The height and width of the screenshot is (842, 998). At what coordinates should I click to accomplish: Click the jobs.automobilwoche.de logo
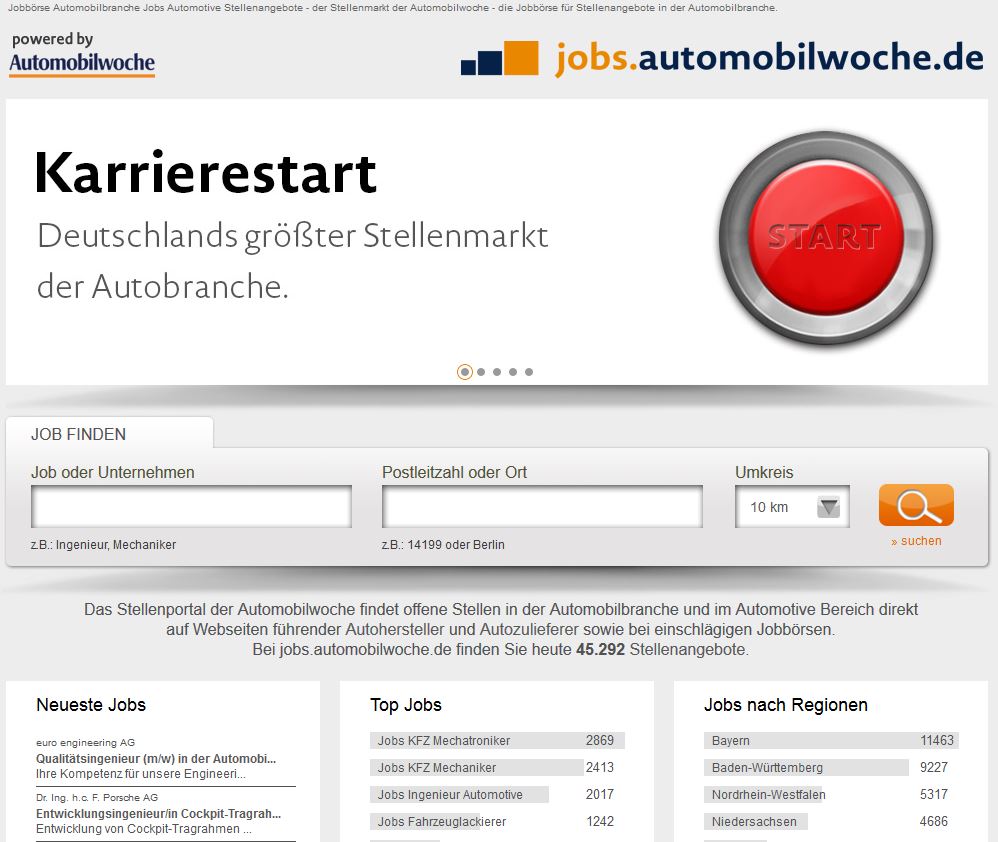tap(722, 58)
